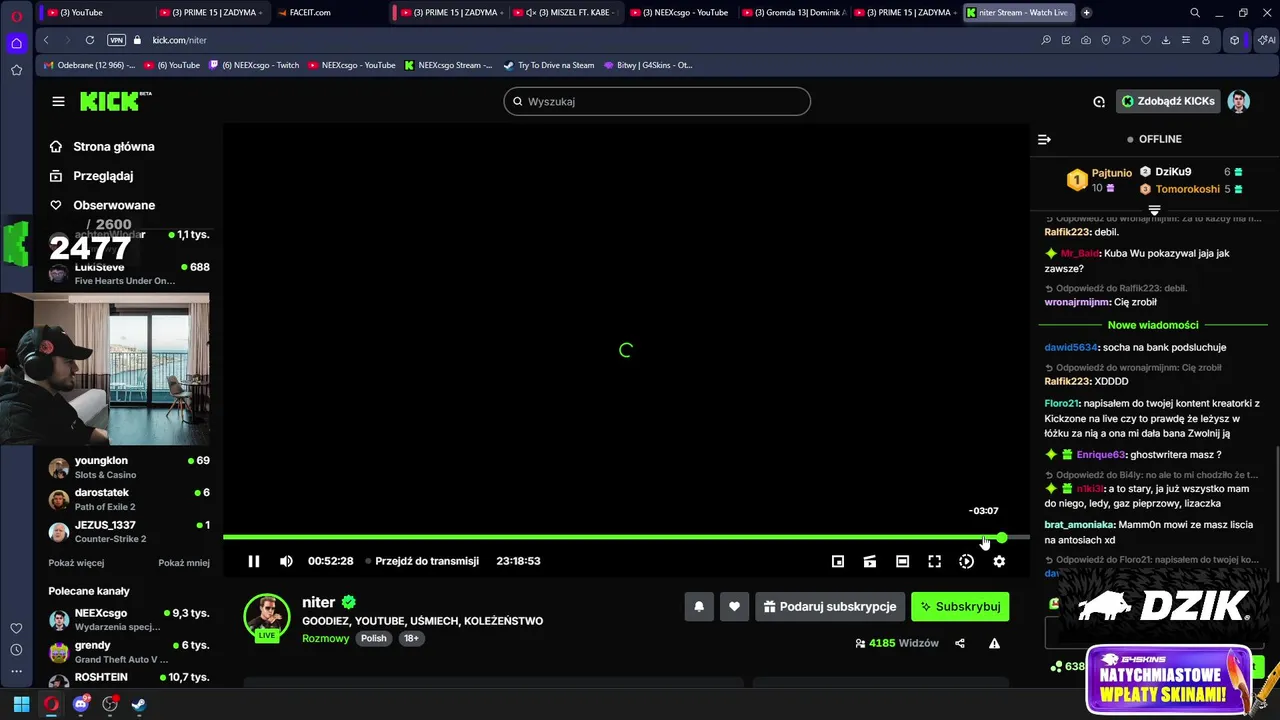
Task: Mute the player volume
Action: 286,561
